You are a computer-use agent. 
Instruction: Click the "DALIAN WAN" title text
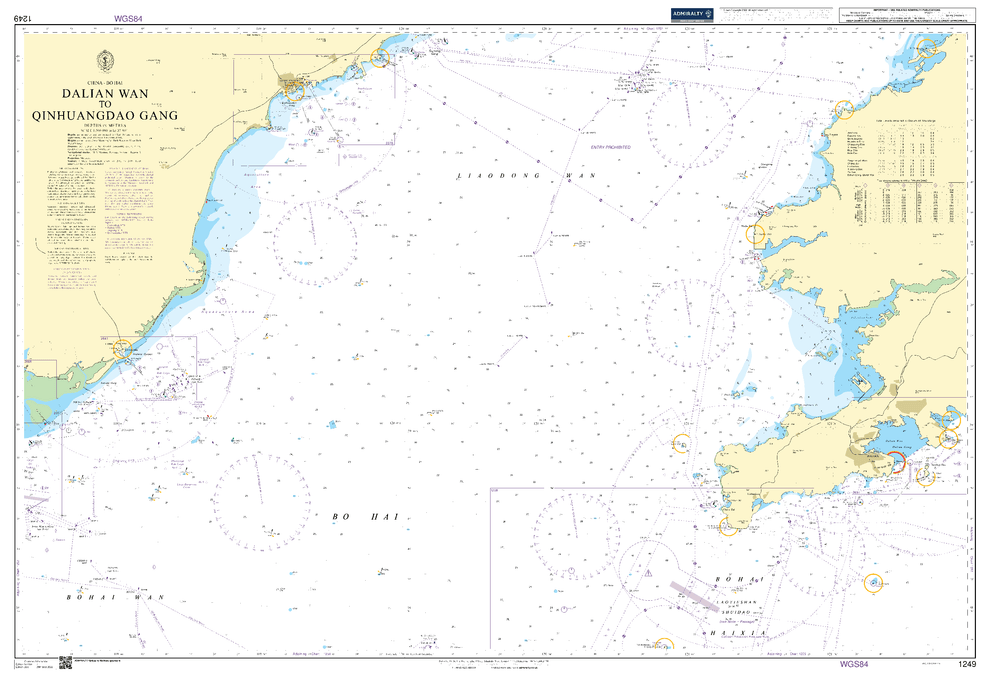105,93
